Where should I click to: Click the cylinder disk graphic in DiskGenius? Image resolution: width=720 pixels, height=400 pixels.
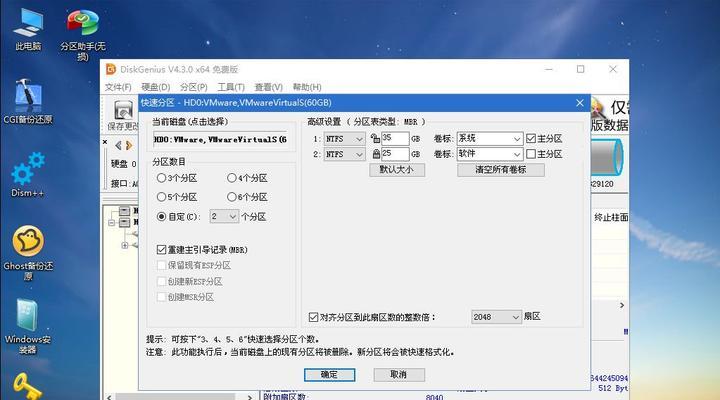coord(607,158)
